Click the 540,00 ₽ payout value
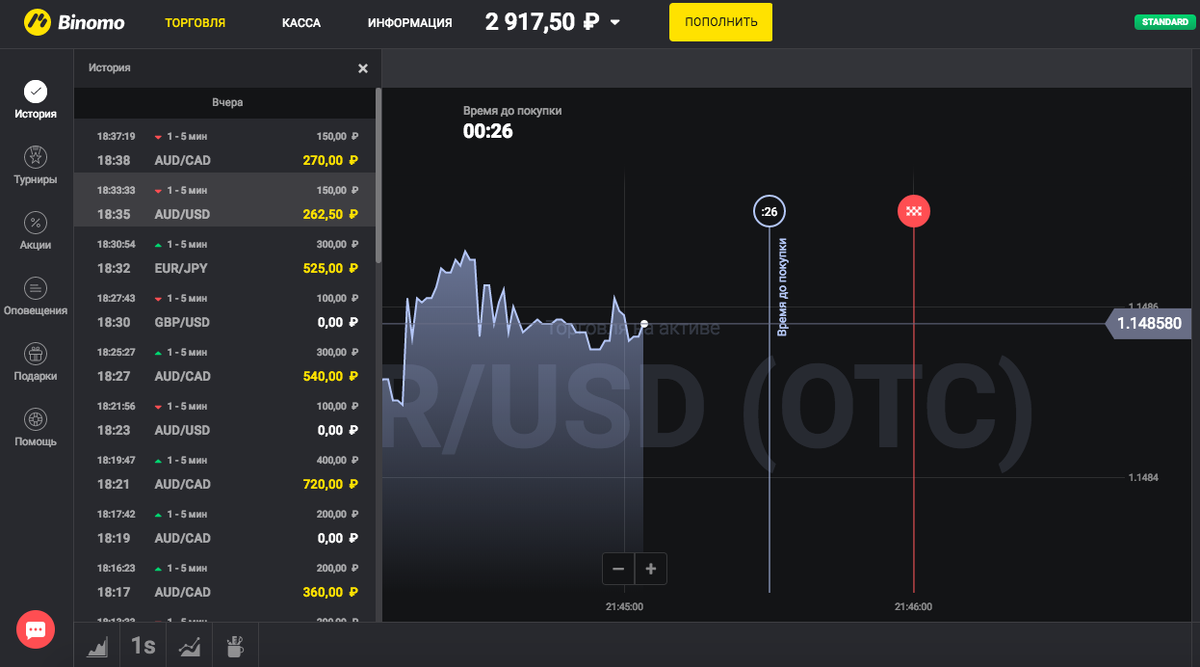The height and width of the screenshot is (667, 1200). pos(330,376)
